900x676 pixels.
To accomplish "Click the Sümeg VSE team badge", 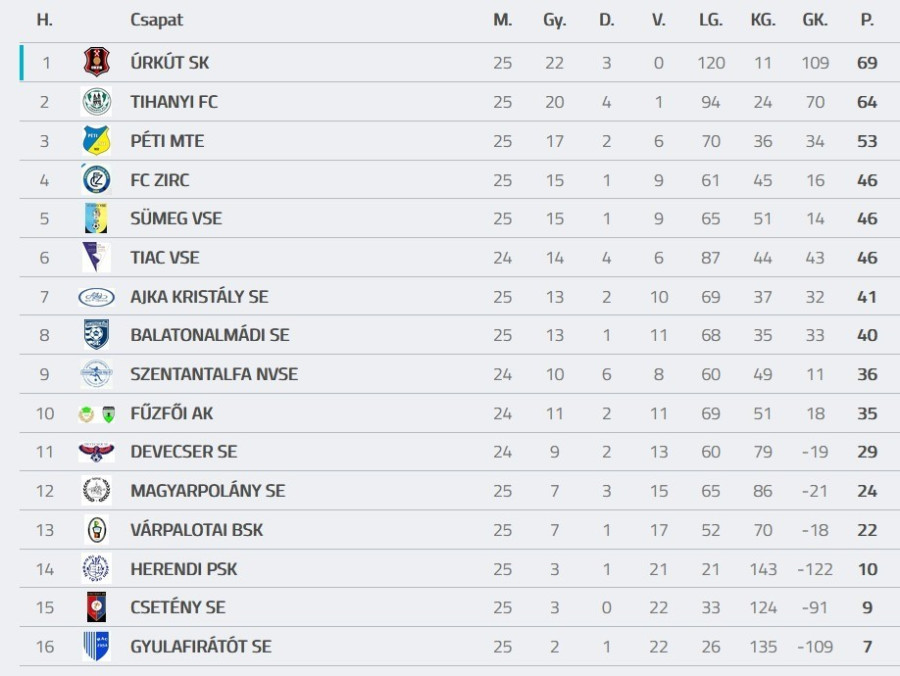I will coord(96,218).
